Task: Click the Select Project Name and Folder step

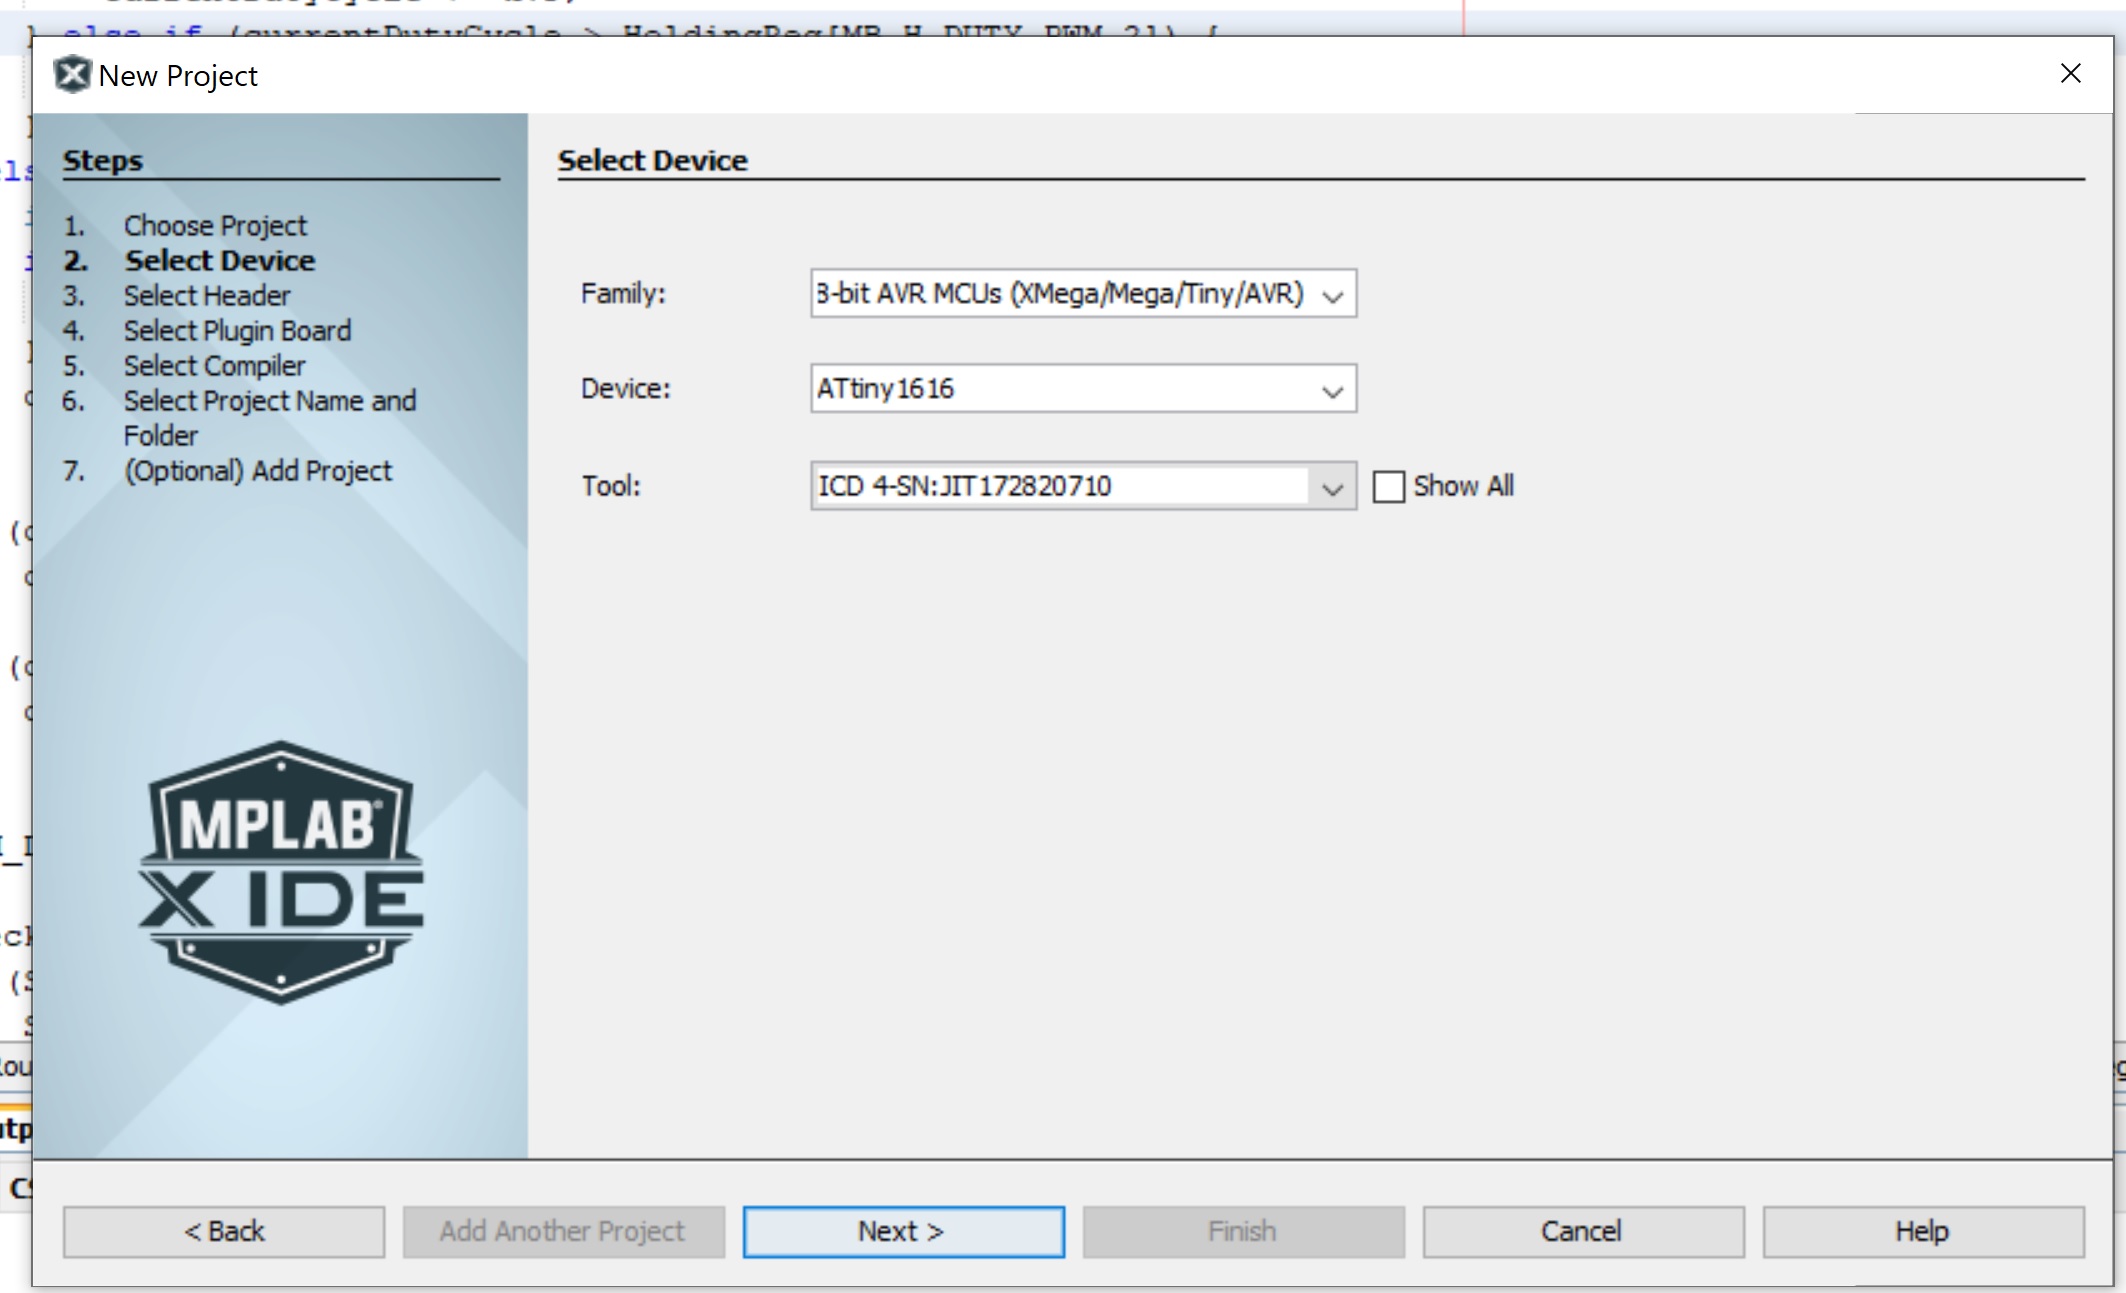Action: (x=270, y=418)
